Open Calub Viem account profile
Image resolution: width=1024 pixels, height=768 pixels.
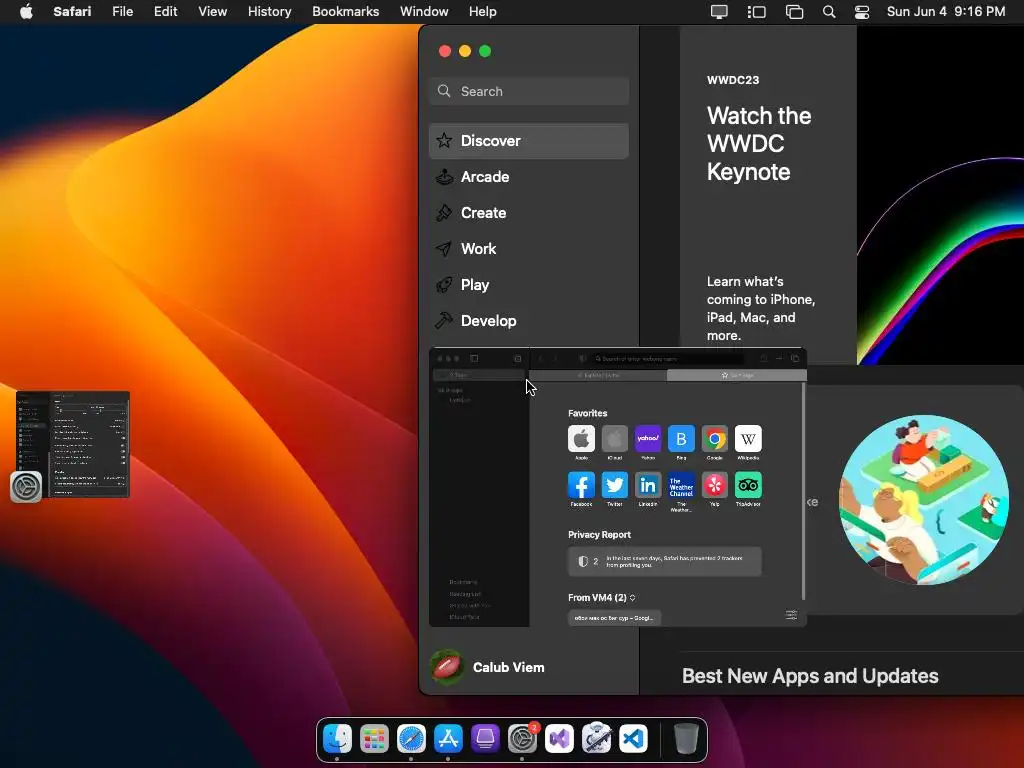tap(488, 667)
